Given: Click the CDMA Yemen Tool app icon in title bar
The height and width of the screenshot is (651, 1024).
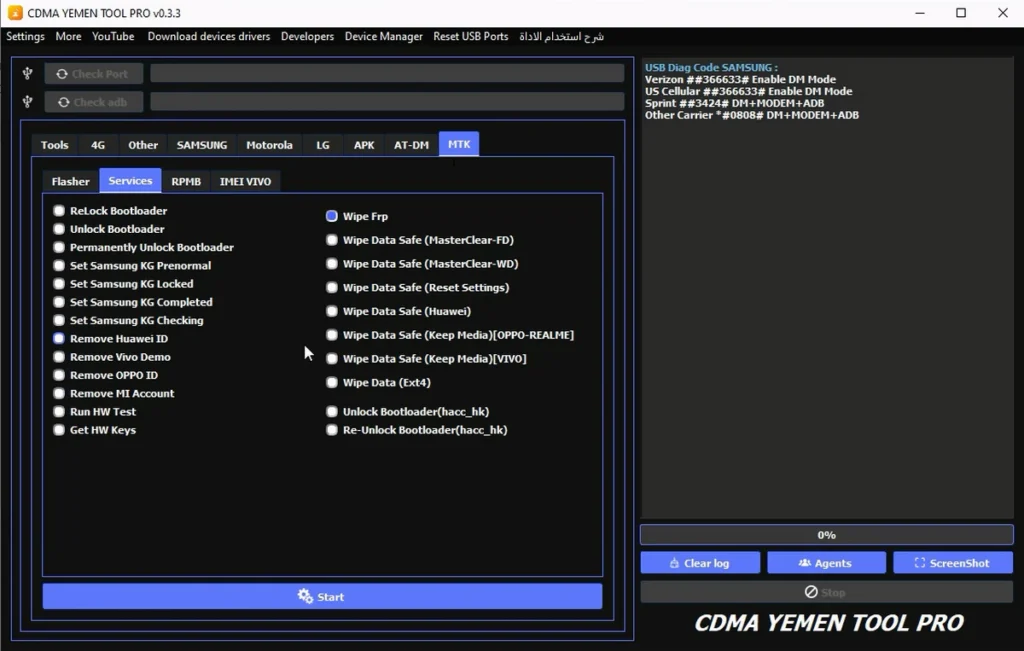Looking at the screenshot, I should click(x=15, y=13).
